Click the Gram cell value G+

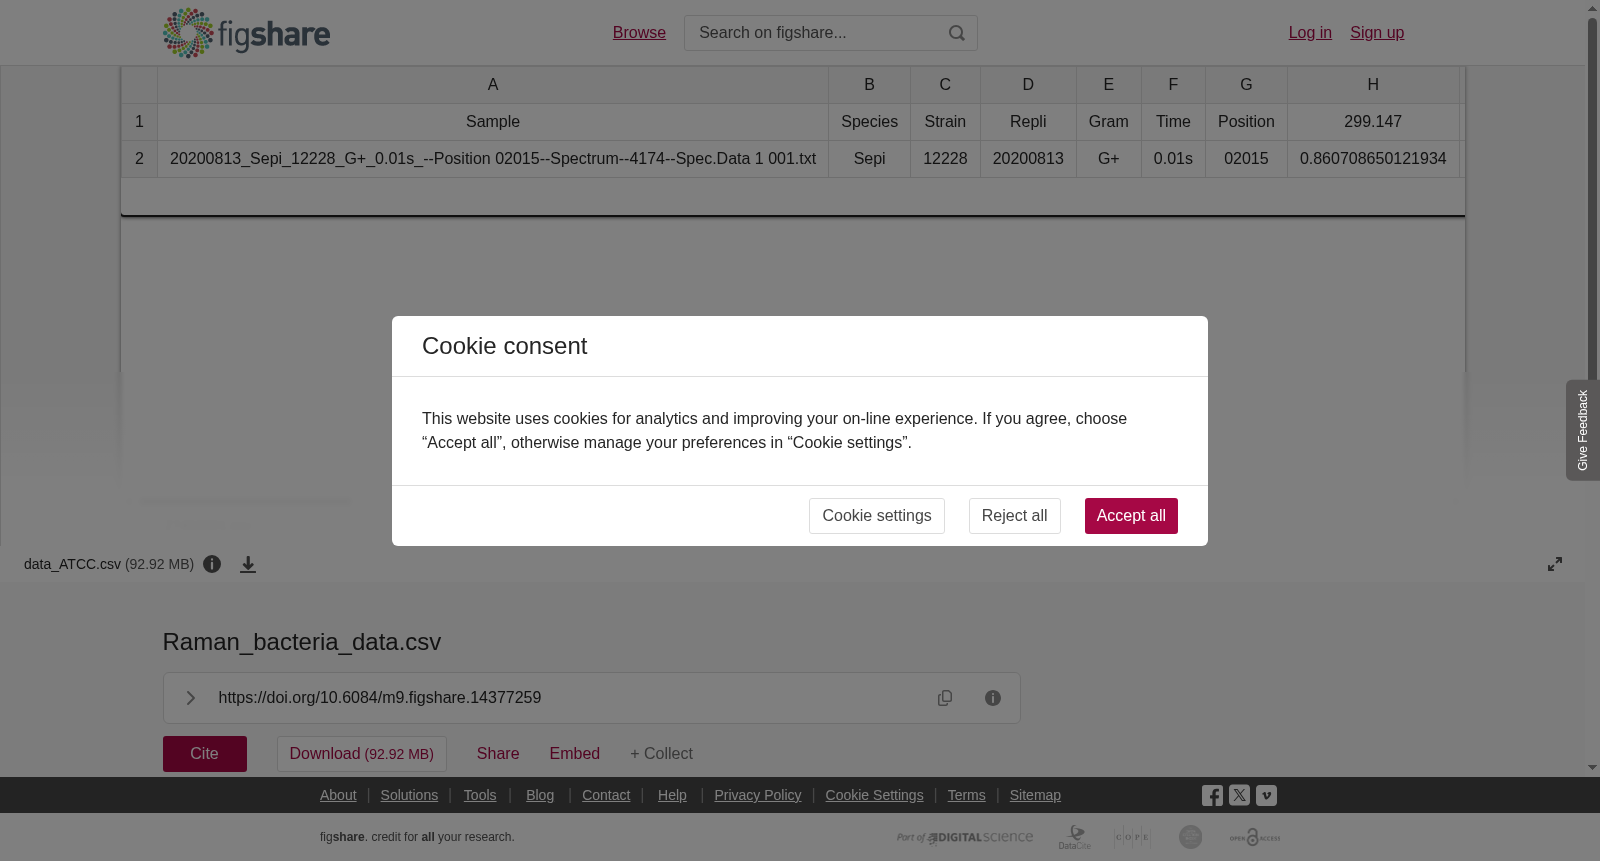pyautogui.click(x=1108, y=159)
